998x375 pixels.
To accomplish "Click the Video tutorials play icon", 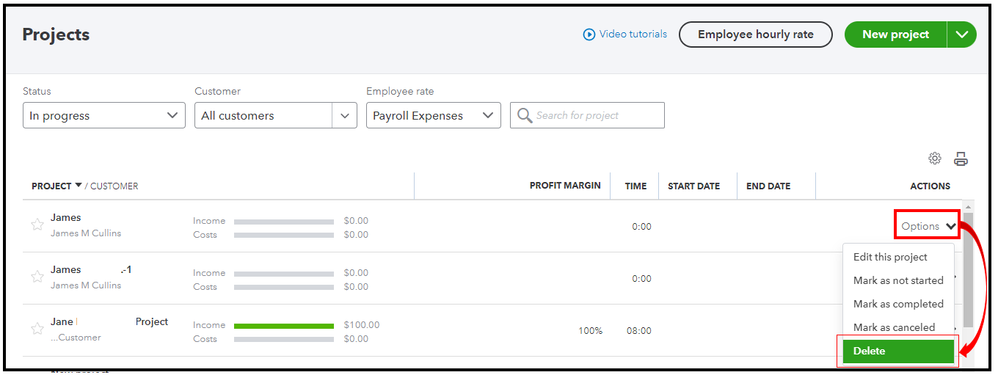I will coord(589,34).
